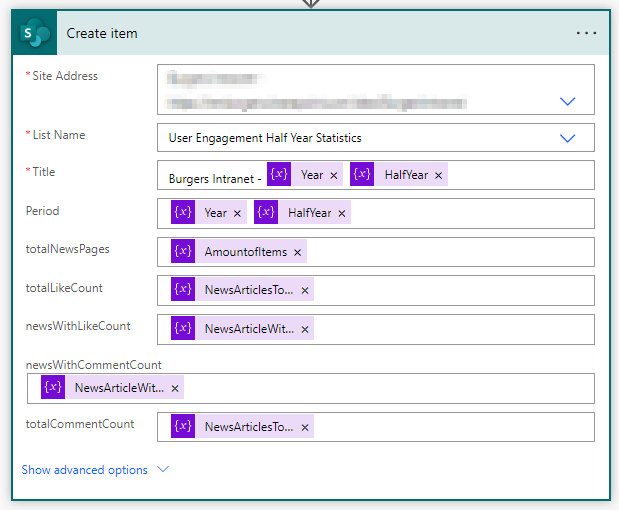Remove Year token from Title field

point(334,175)
